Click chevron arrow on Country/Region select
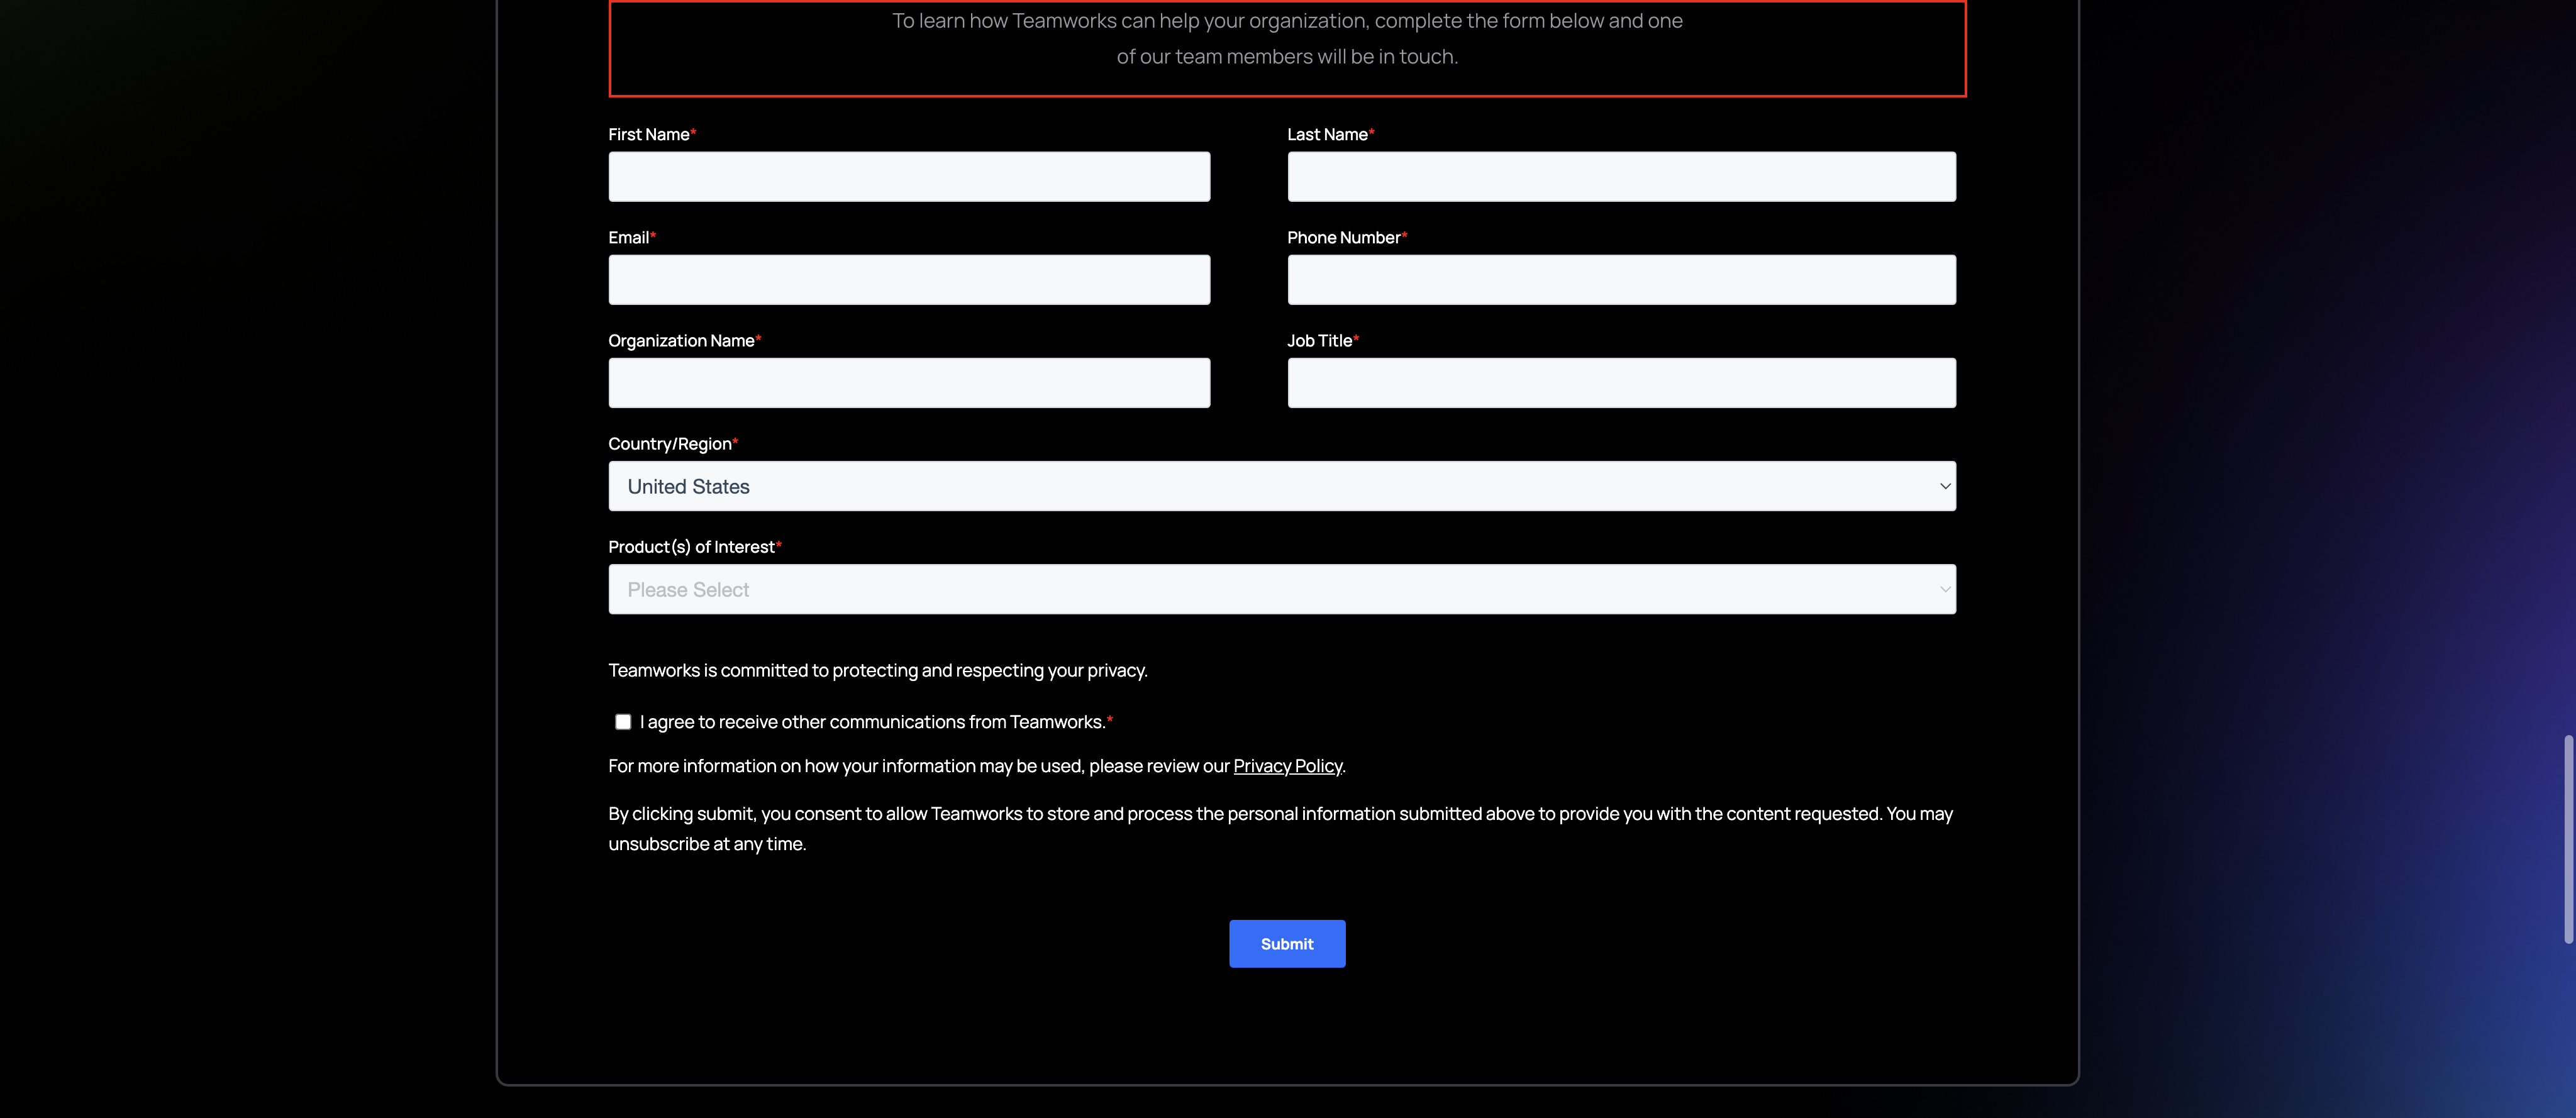This screenshot has height=1118, width=2576. pyautogui.click(x=1945, y=486)
